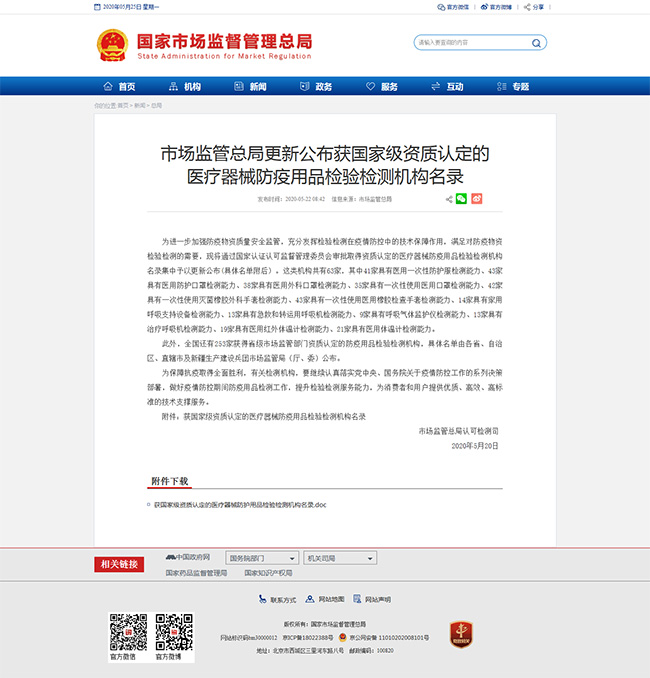Click the top-bar share (分享) icon
Screen dimensions: 650x678
(533, 7)
